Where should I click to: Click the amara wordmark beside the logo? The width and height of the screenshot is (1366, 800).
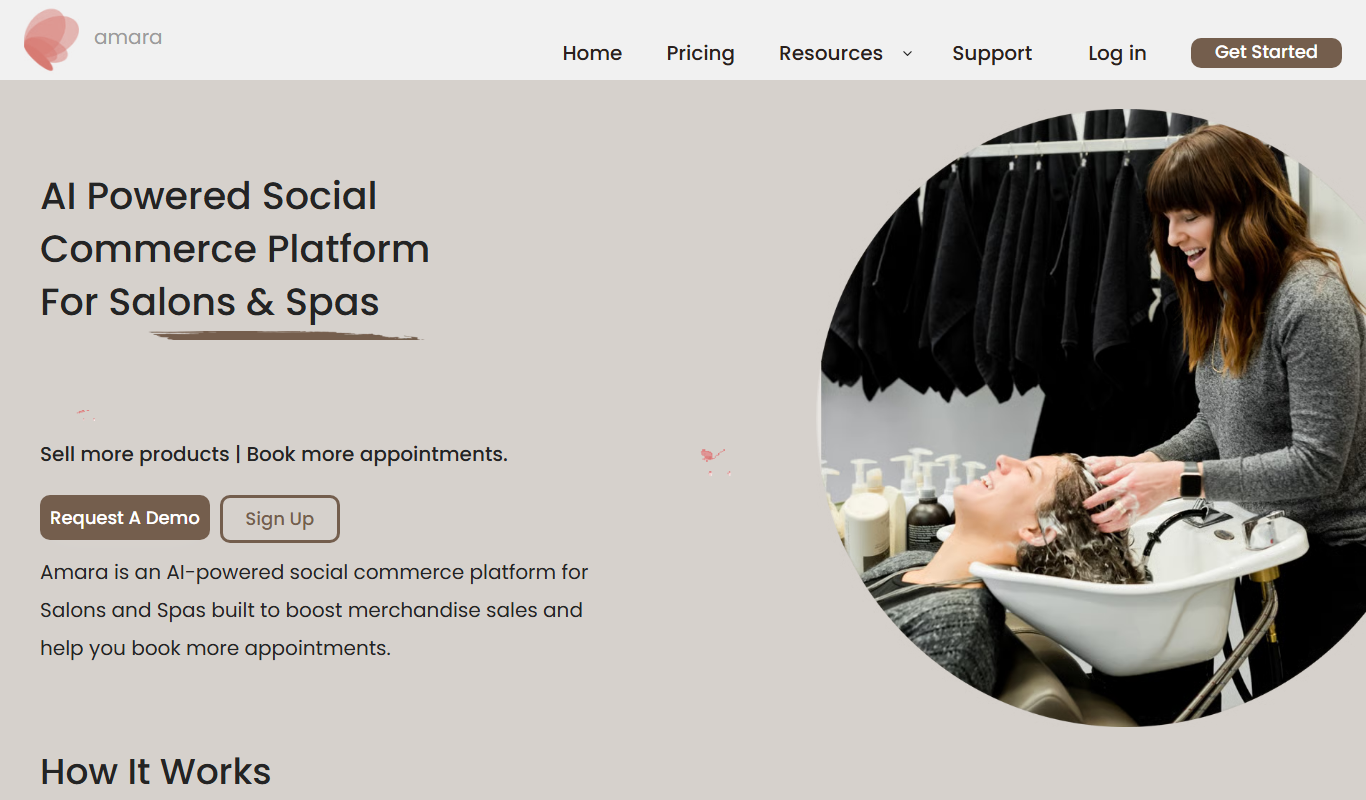128,38
